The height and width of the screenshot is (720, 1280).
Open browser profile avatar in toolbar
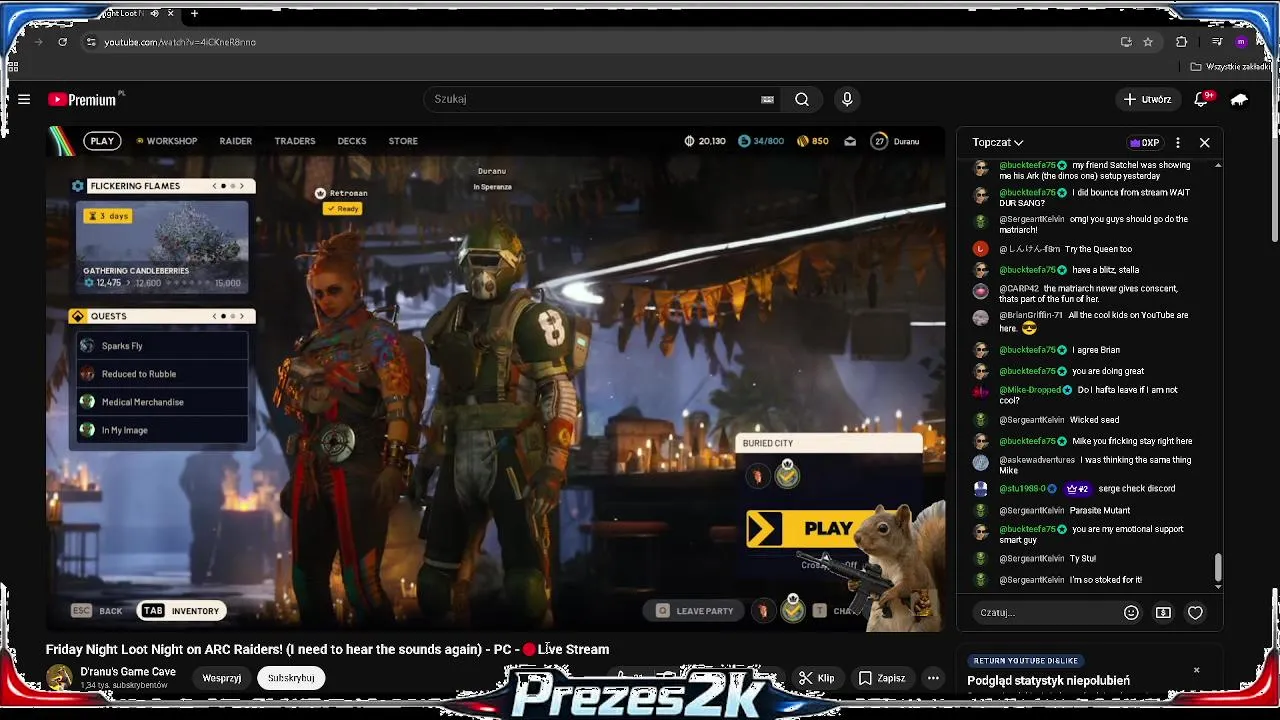1241,42
